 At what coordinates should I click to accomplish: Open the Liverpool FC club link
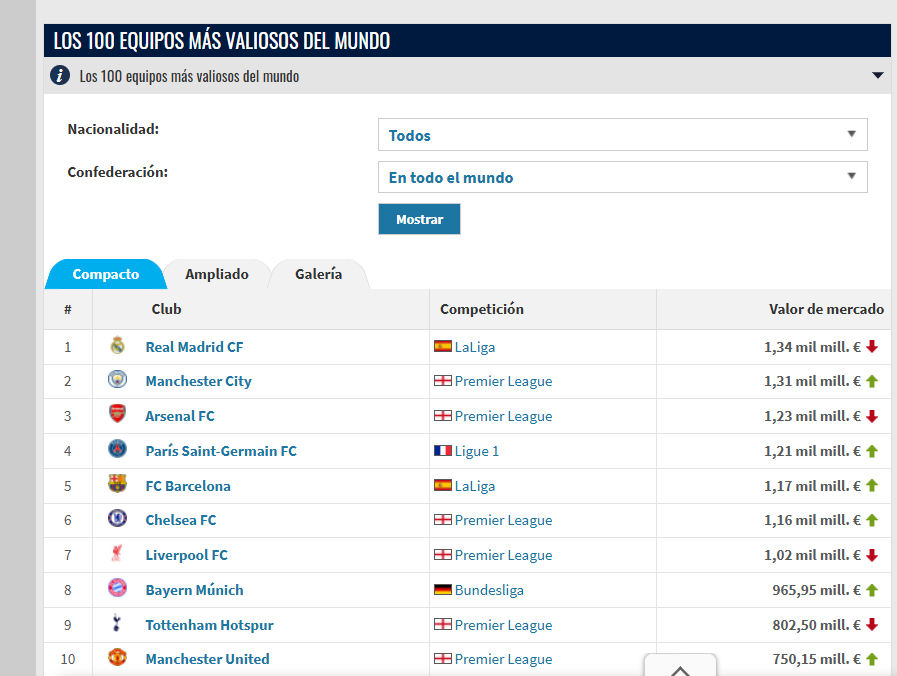pos(186,555)
